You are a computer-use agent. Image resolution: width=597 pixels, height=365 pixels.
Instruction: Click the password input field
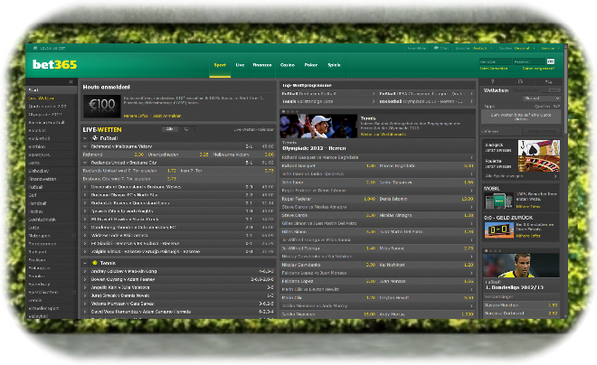tap(530, 62)
